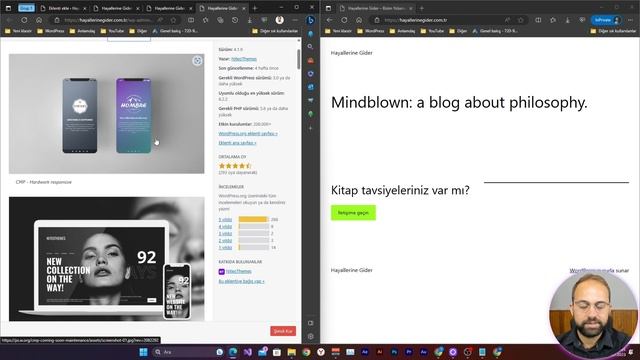The image size is (640, 360).
Task: Open the YouTube bookmarks folder in left browser
Action: point(112,31)
